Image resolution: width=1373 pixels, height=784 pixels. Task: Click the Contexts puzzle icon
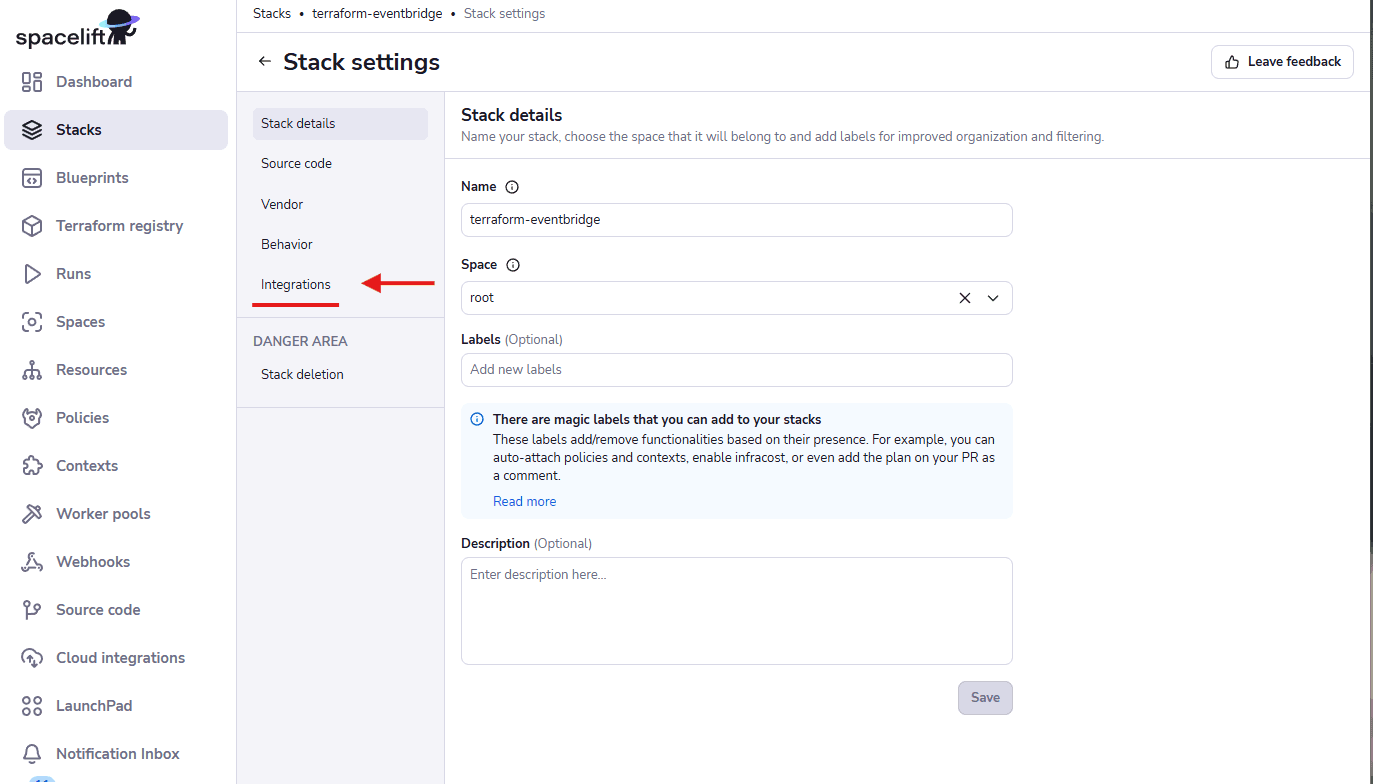click(32, 466)
